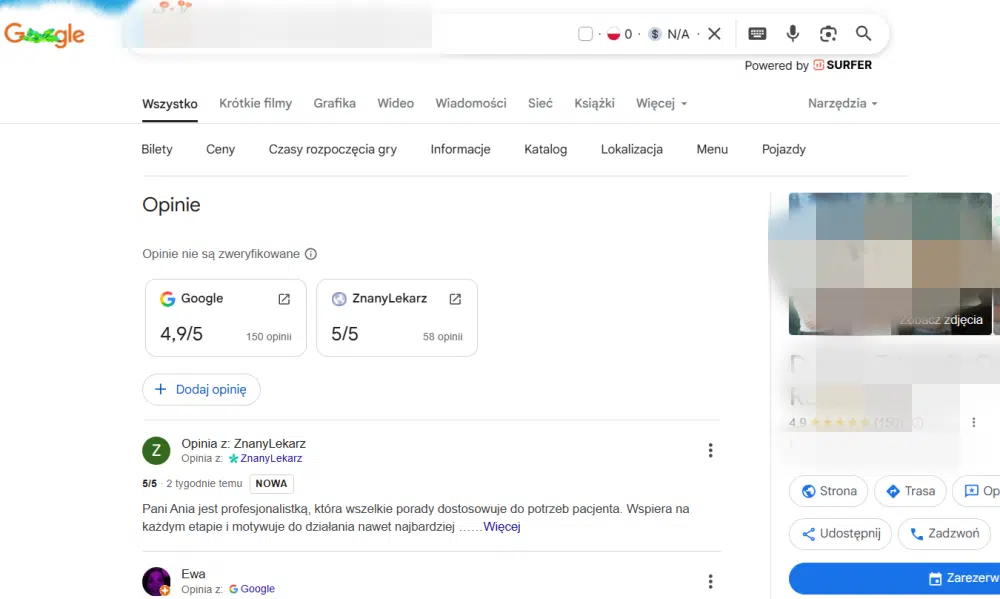Switch to the Grafika tab
The width and height of the screenshot is (1000, 599).
tap(334, 103)
